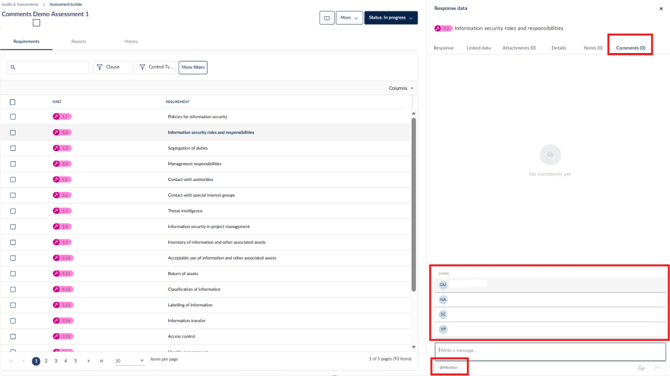Open the More dropdown menu
The image size is (670, 376).
pyautogui.click(x=349, y=18)
